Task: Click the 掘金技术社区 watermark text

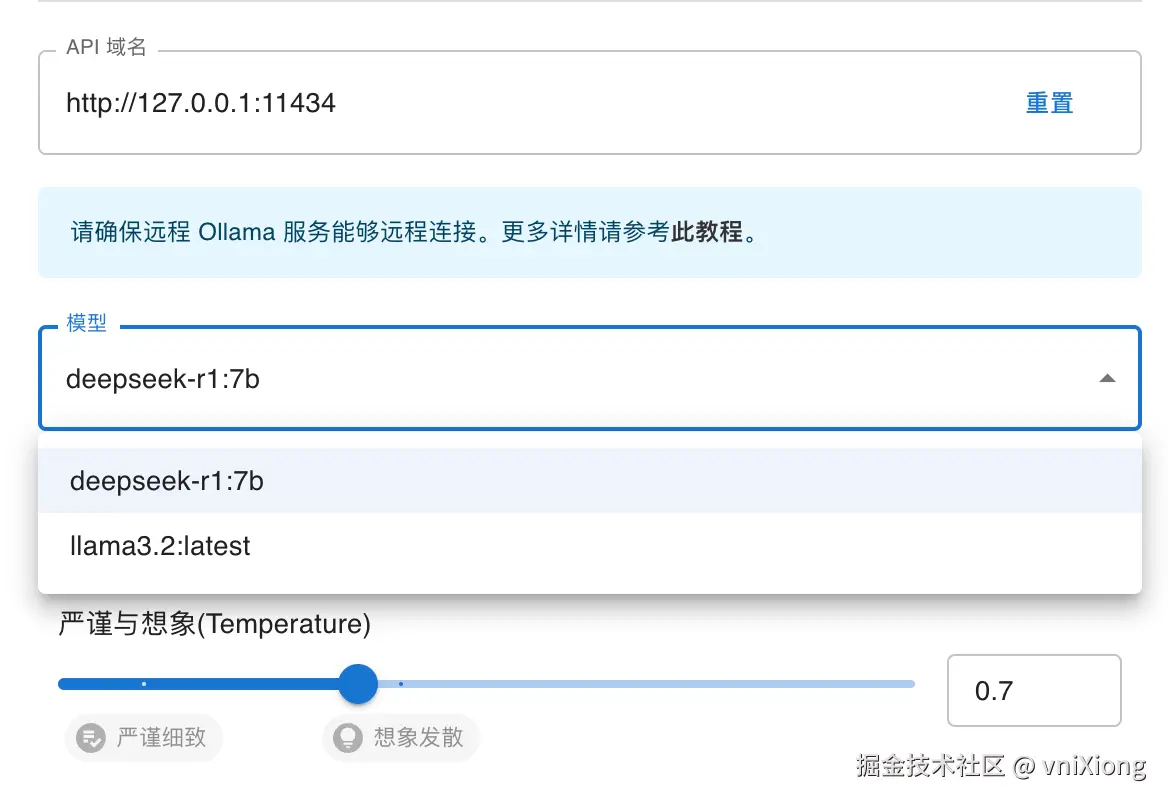Action: point(930,767)
